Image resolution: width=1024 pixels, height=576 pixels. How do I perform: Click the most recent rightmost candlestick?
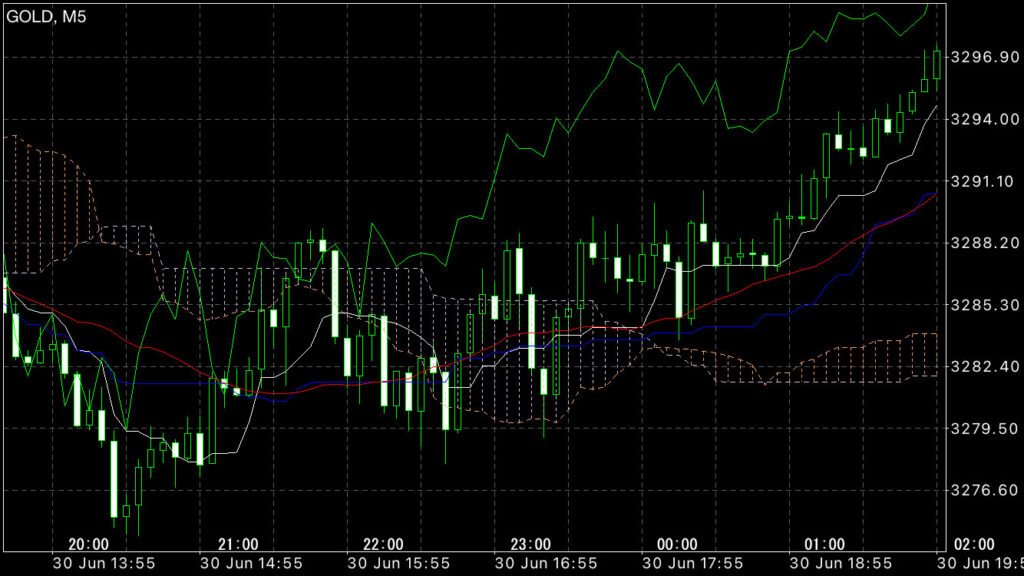pyautogui.click(x=937, y=64)
